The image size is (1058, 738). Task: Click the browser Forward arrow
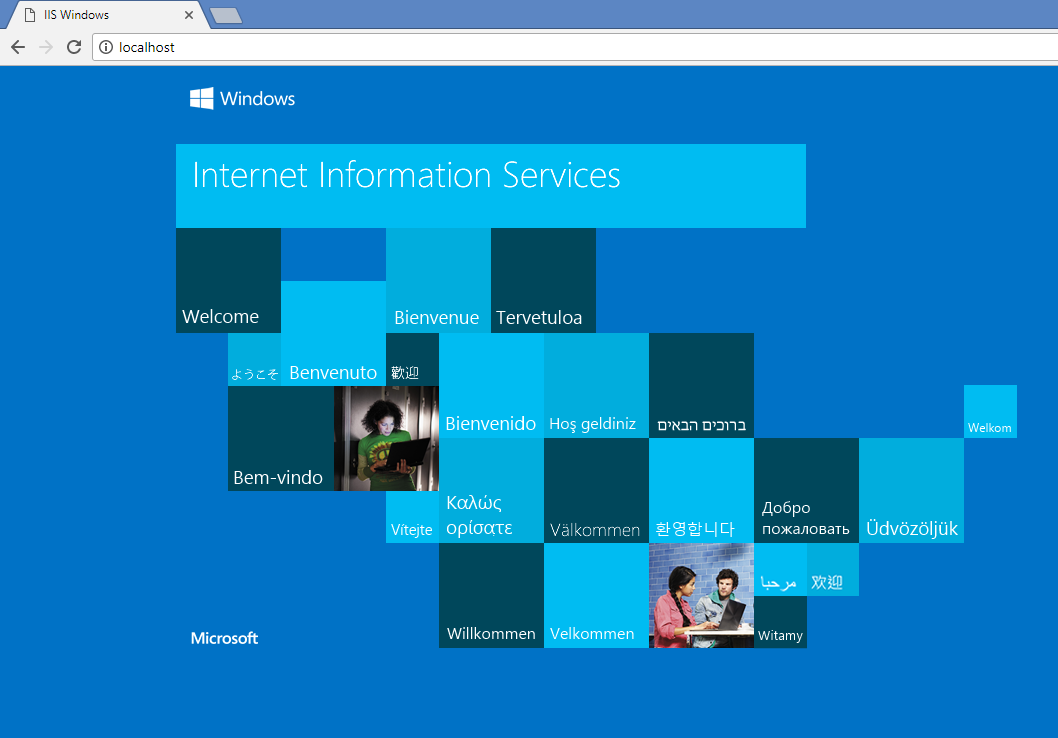pyautogui.click(x=46, y=47)
